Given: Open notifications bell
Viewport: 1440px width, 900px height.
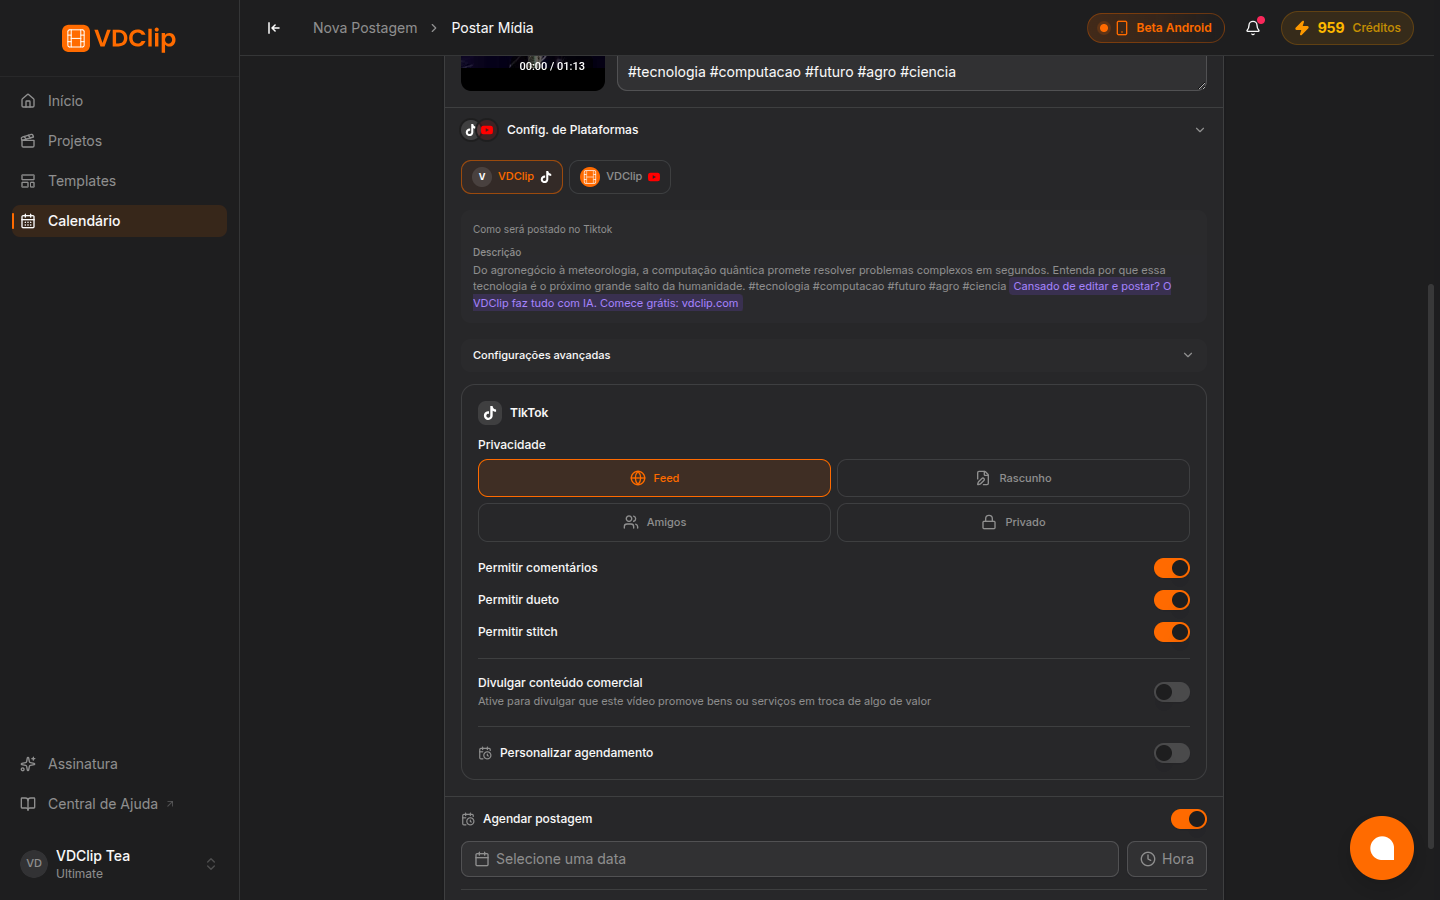Looking at the screenshot, I should point(1253,28).
